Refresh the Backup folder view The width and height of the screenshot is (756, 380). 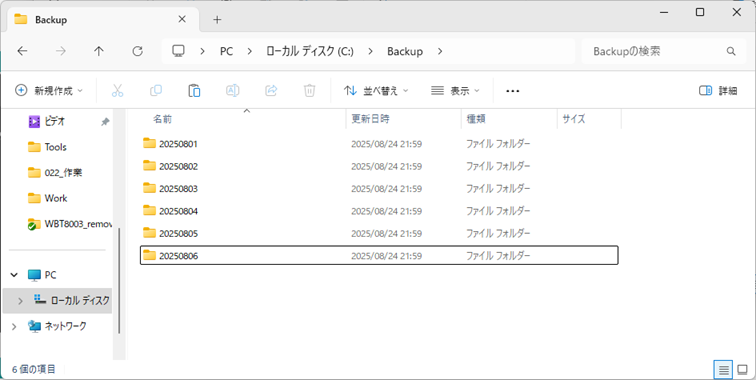[x=137, y=51]
